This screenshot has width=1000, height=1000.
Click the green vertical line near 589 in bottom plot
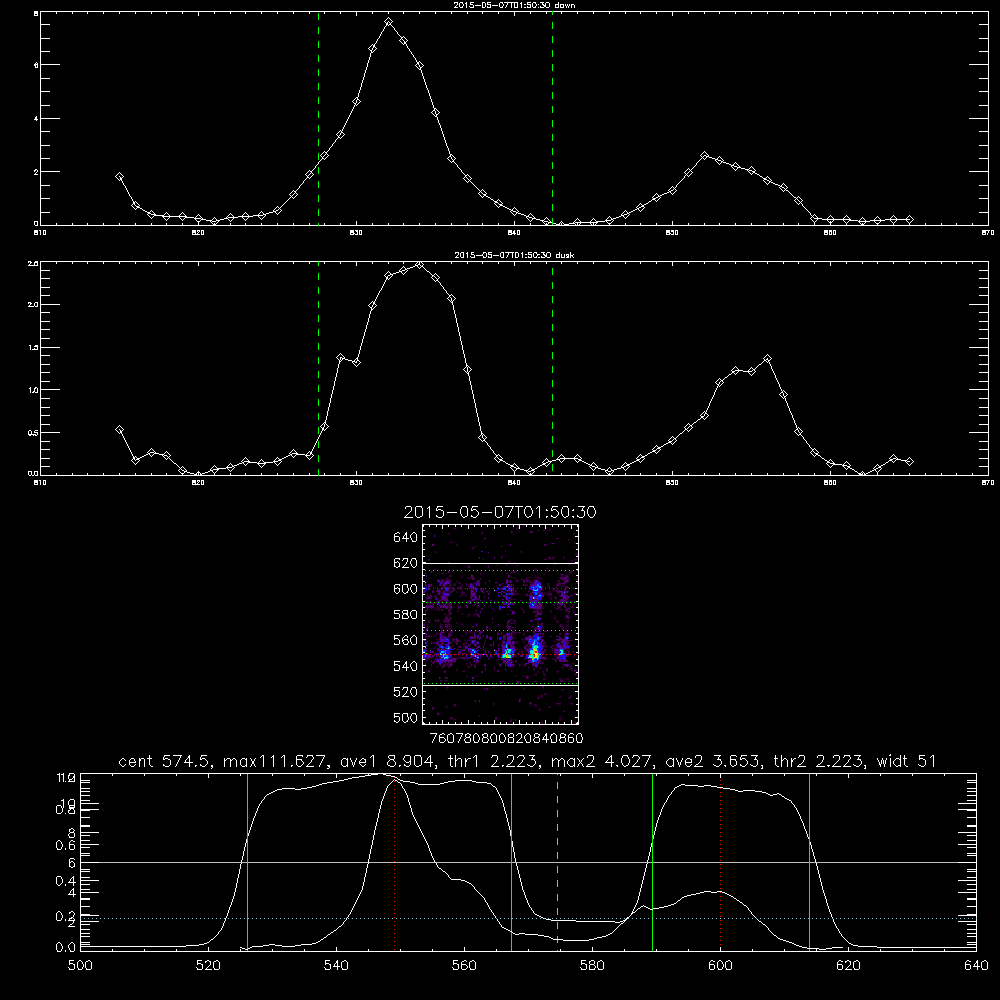tap(652, 861)
